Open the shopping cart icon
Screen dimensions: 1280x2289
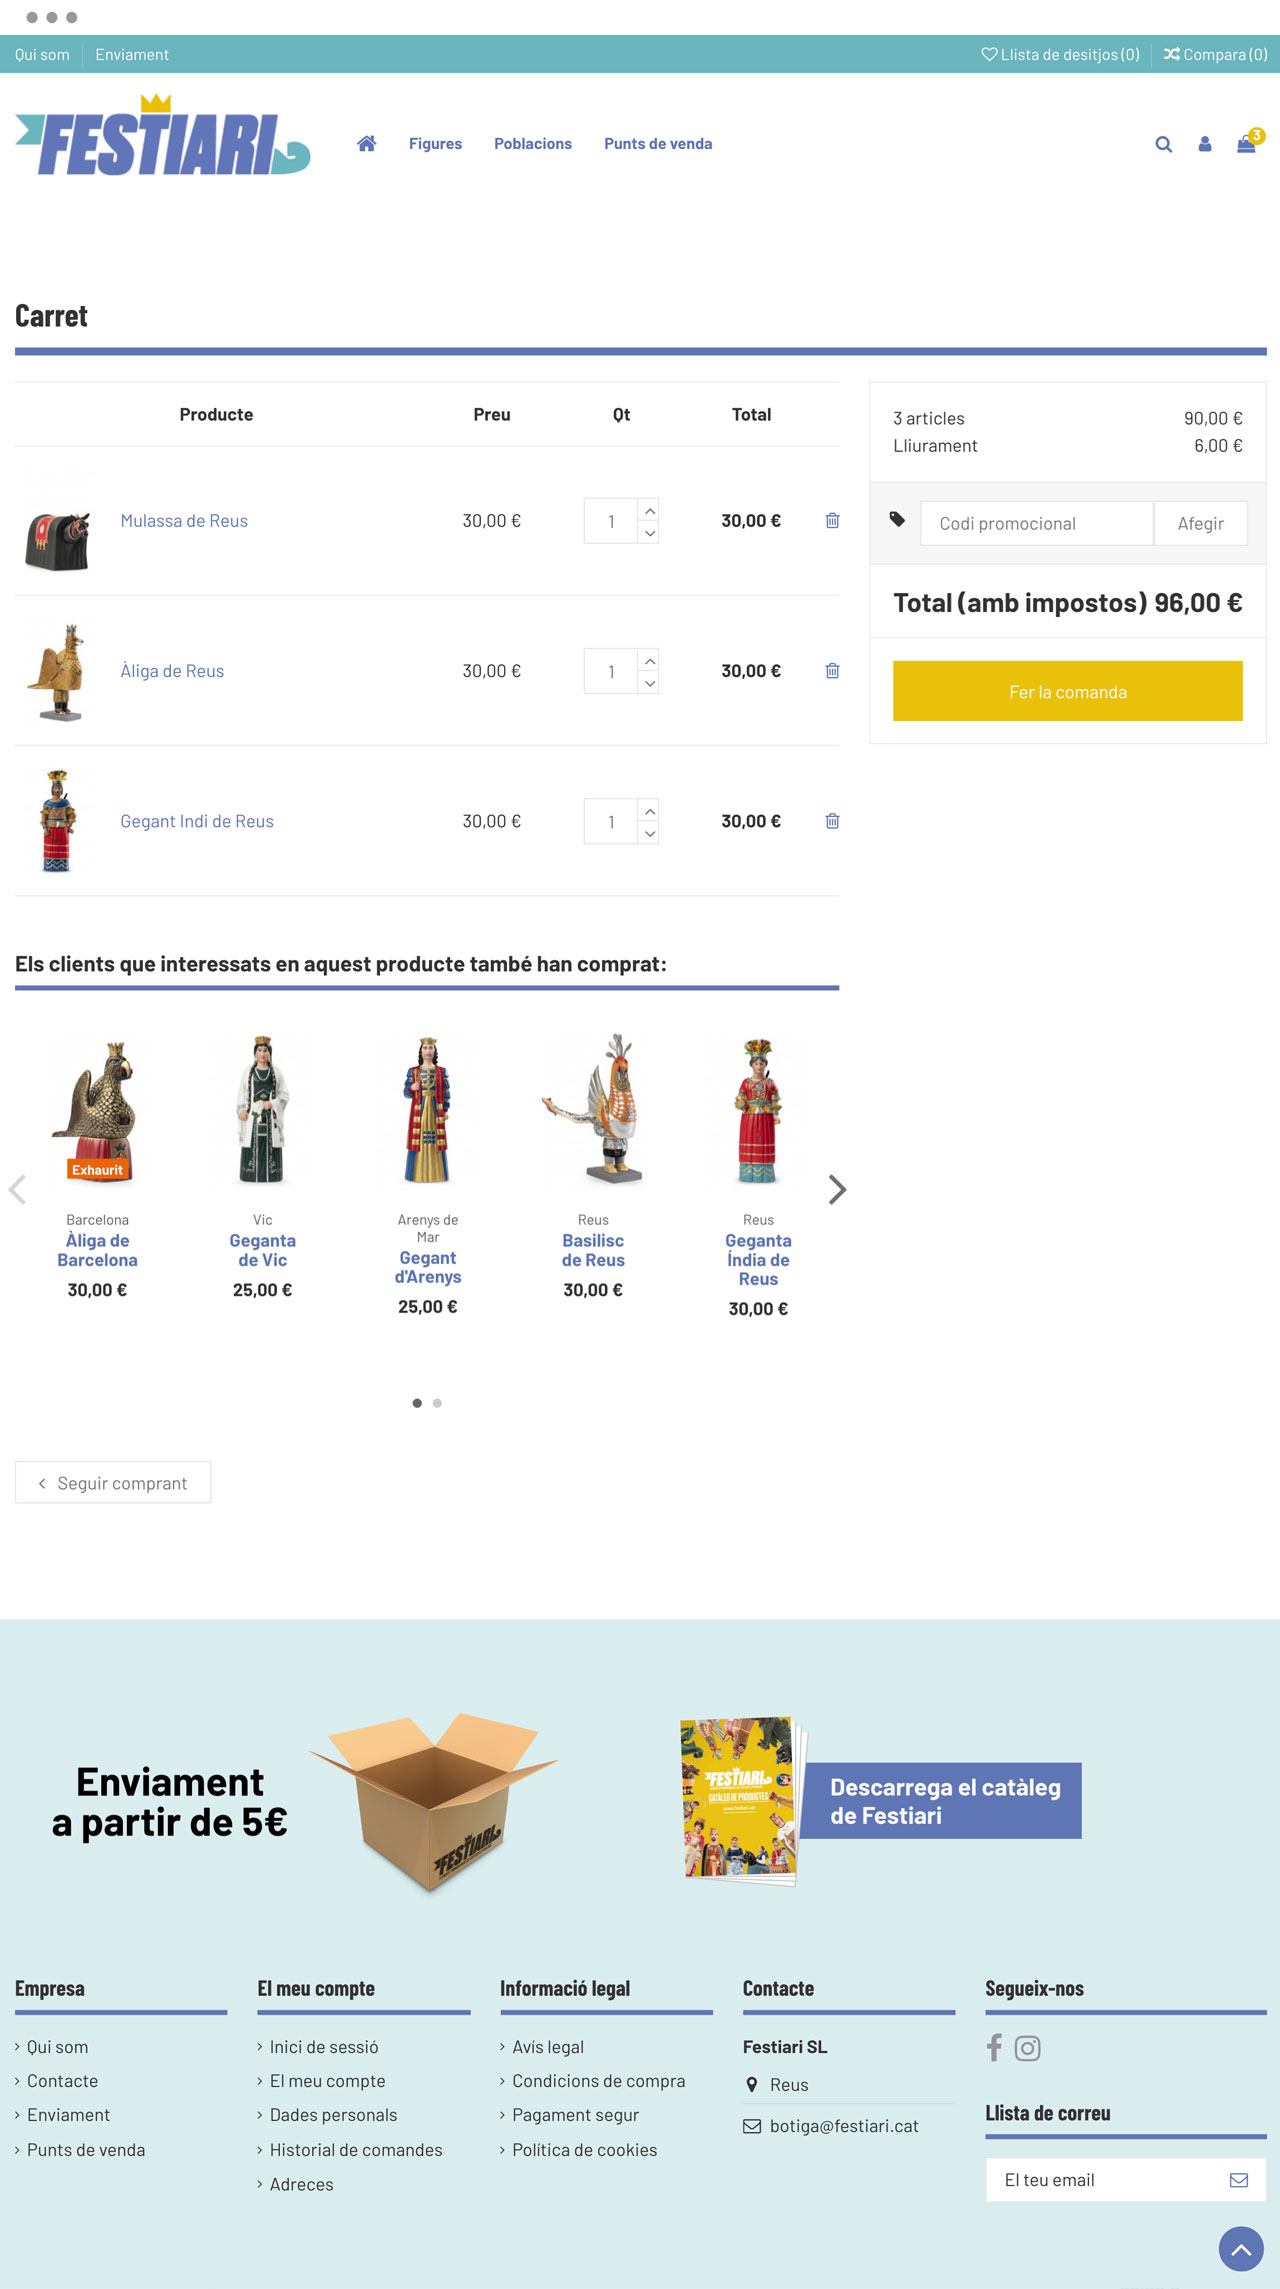pyautogui.click(x=1246, y=144)
